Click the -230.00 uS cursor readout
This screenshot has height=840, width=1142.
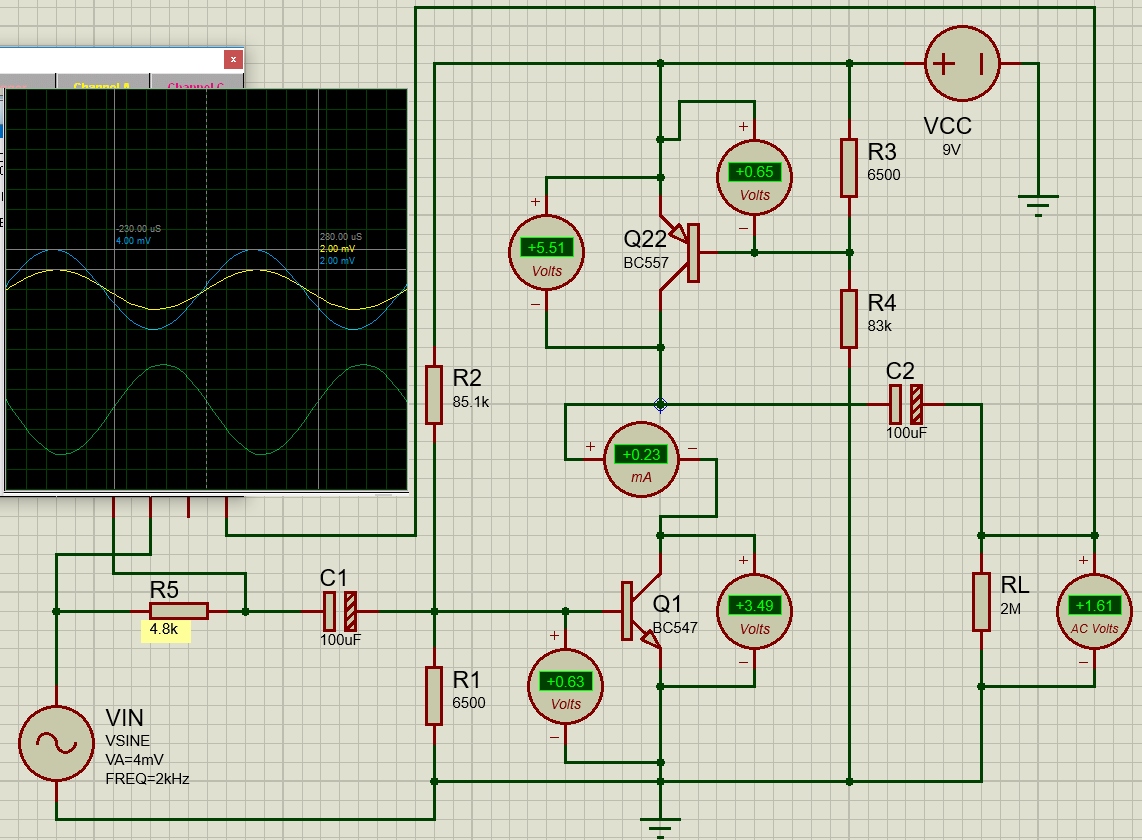click(x=138, y=229)
